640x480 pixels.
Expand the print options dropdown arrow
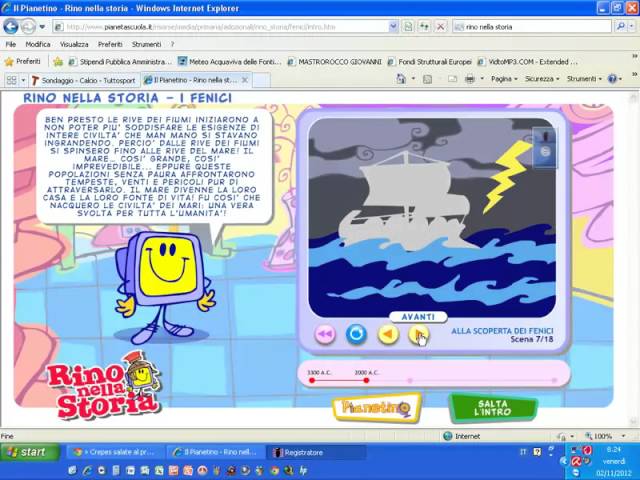point(482,79)
